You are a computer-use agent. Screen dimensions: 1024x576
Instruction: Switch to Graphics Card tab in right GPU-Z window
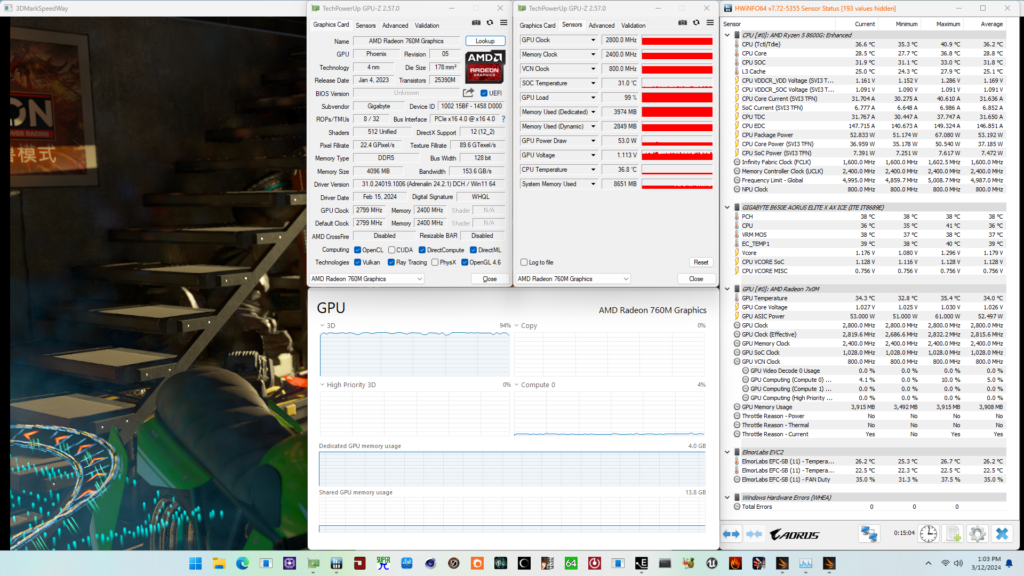click(x=537, y=25)
